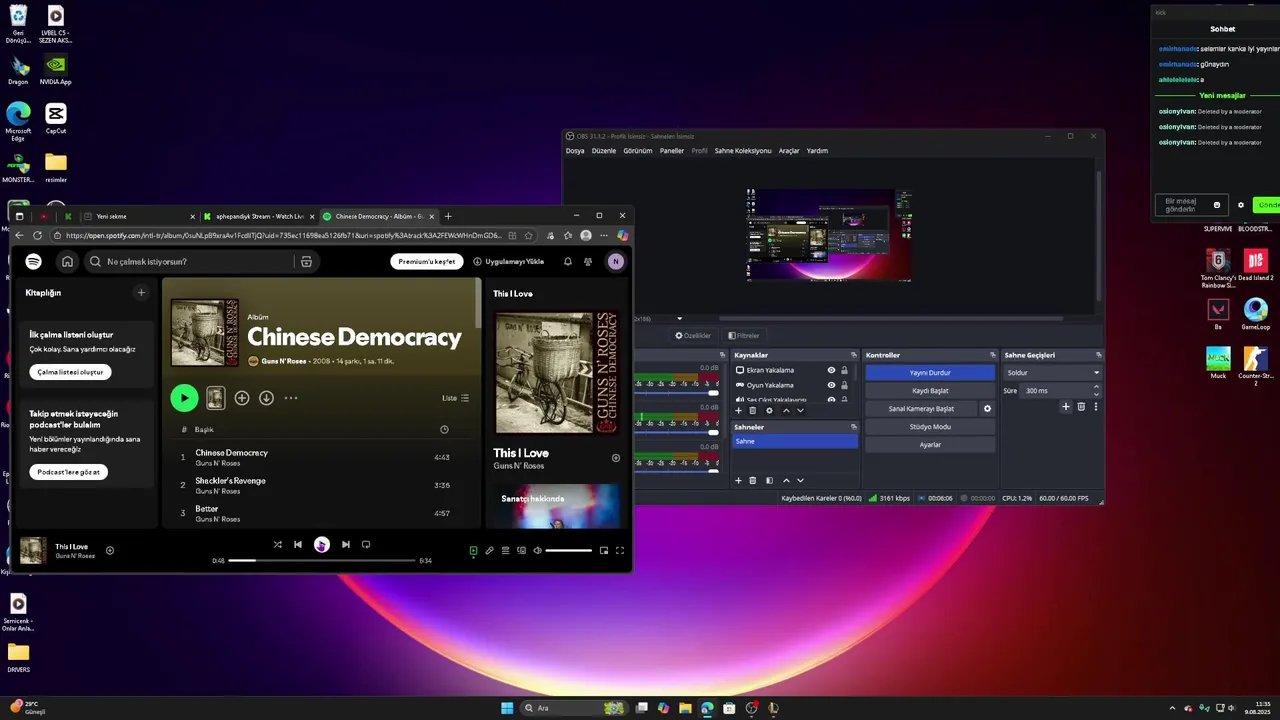Viewport: 1280px width, 720px height.
Task: Undock the Kaynaklar panel
Action: pyautogui.click(x=854, y=355)
